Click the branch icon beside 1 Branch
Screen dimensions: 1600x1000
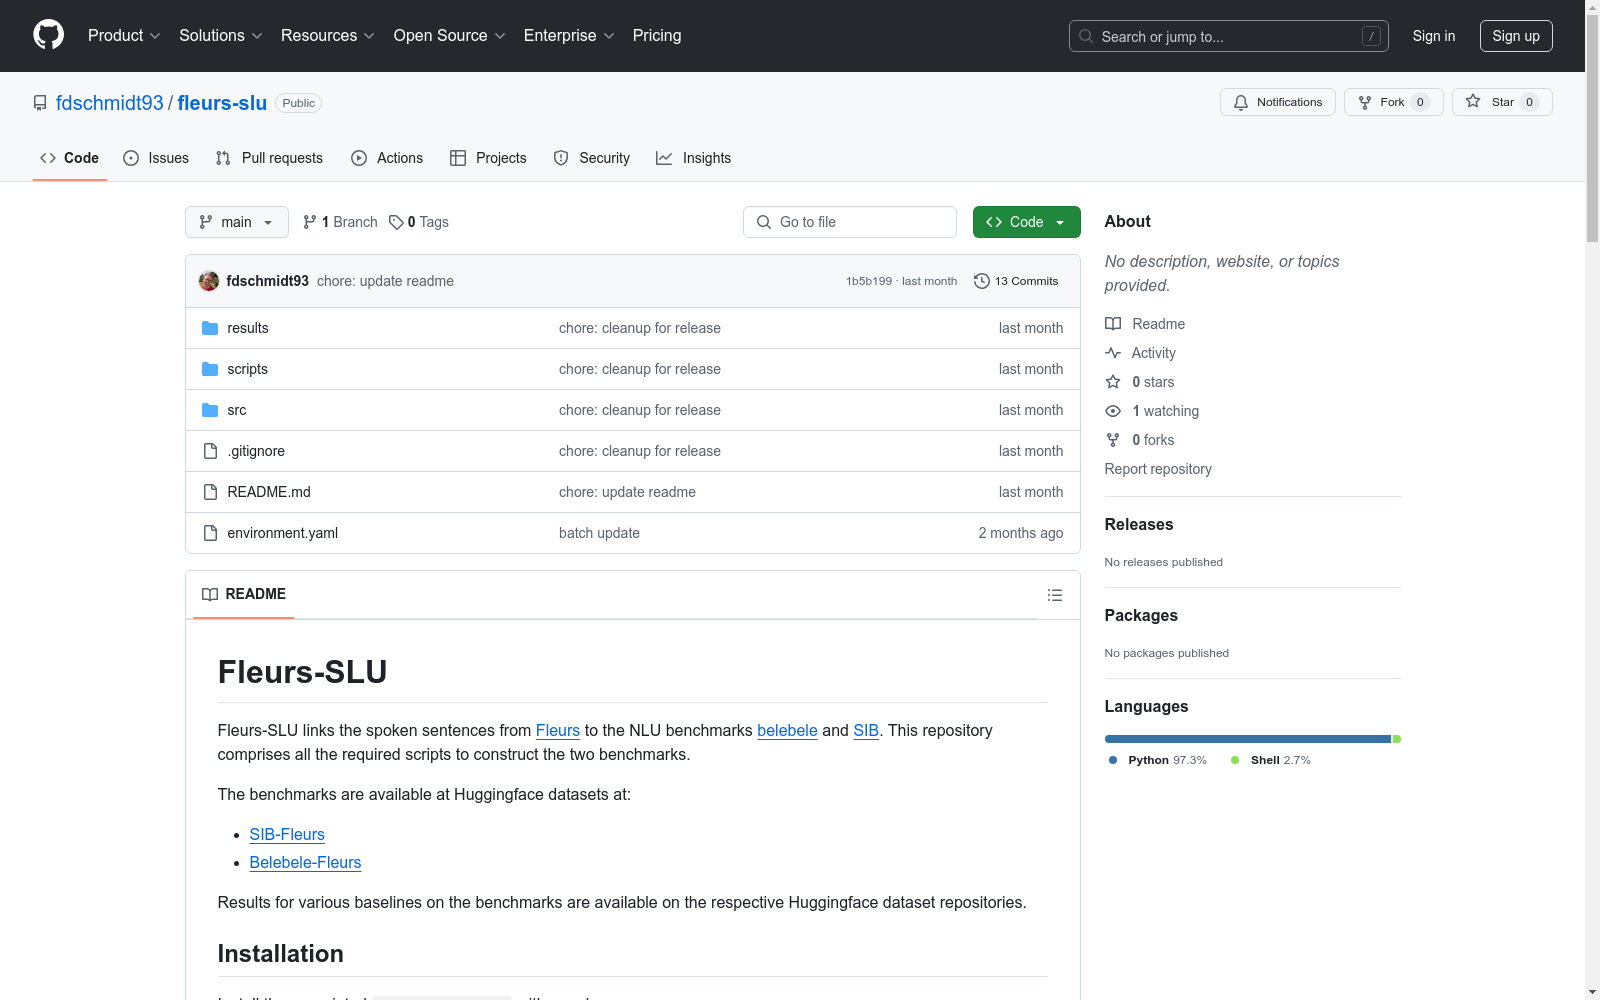click(310, 222)
